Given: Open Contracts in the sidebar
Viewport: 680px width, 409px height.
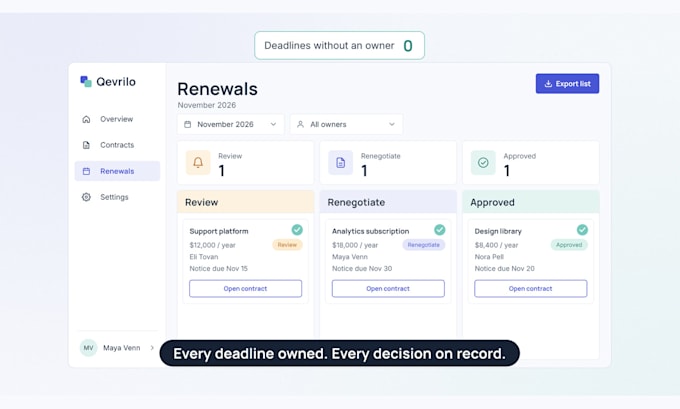Looking at the screenshot, I should coord(117,145).
